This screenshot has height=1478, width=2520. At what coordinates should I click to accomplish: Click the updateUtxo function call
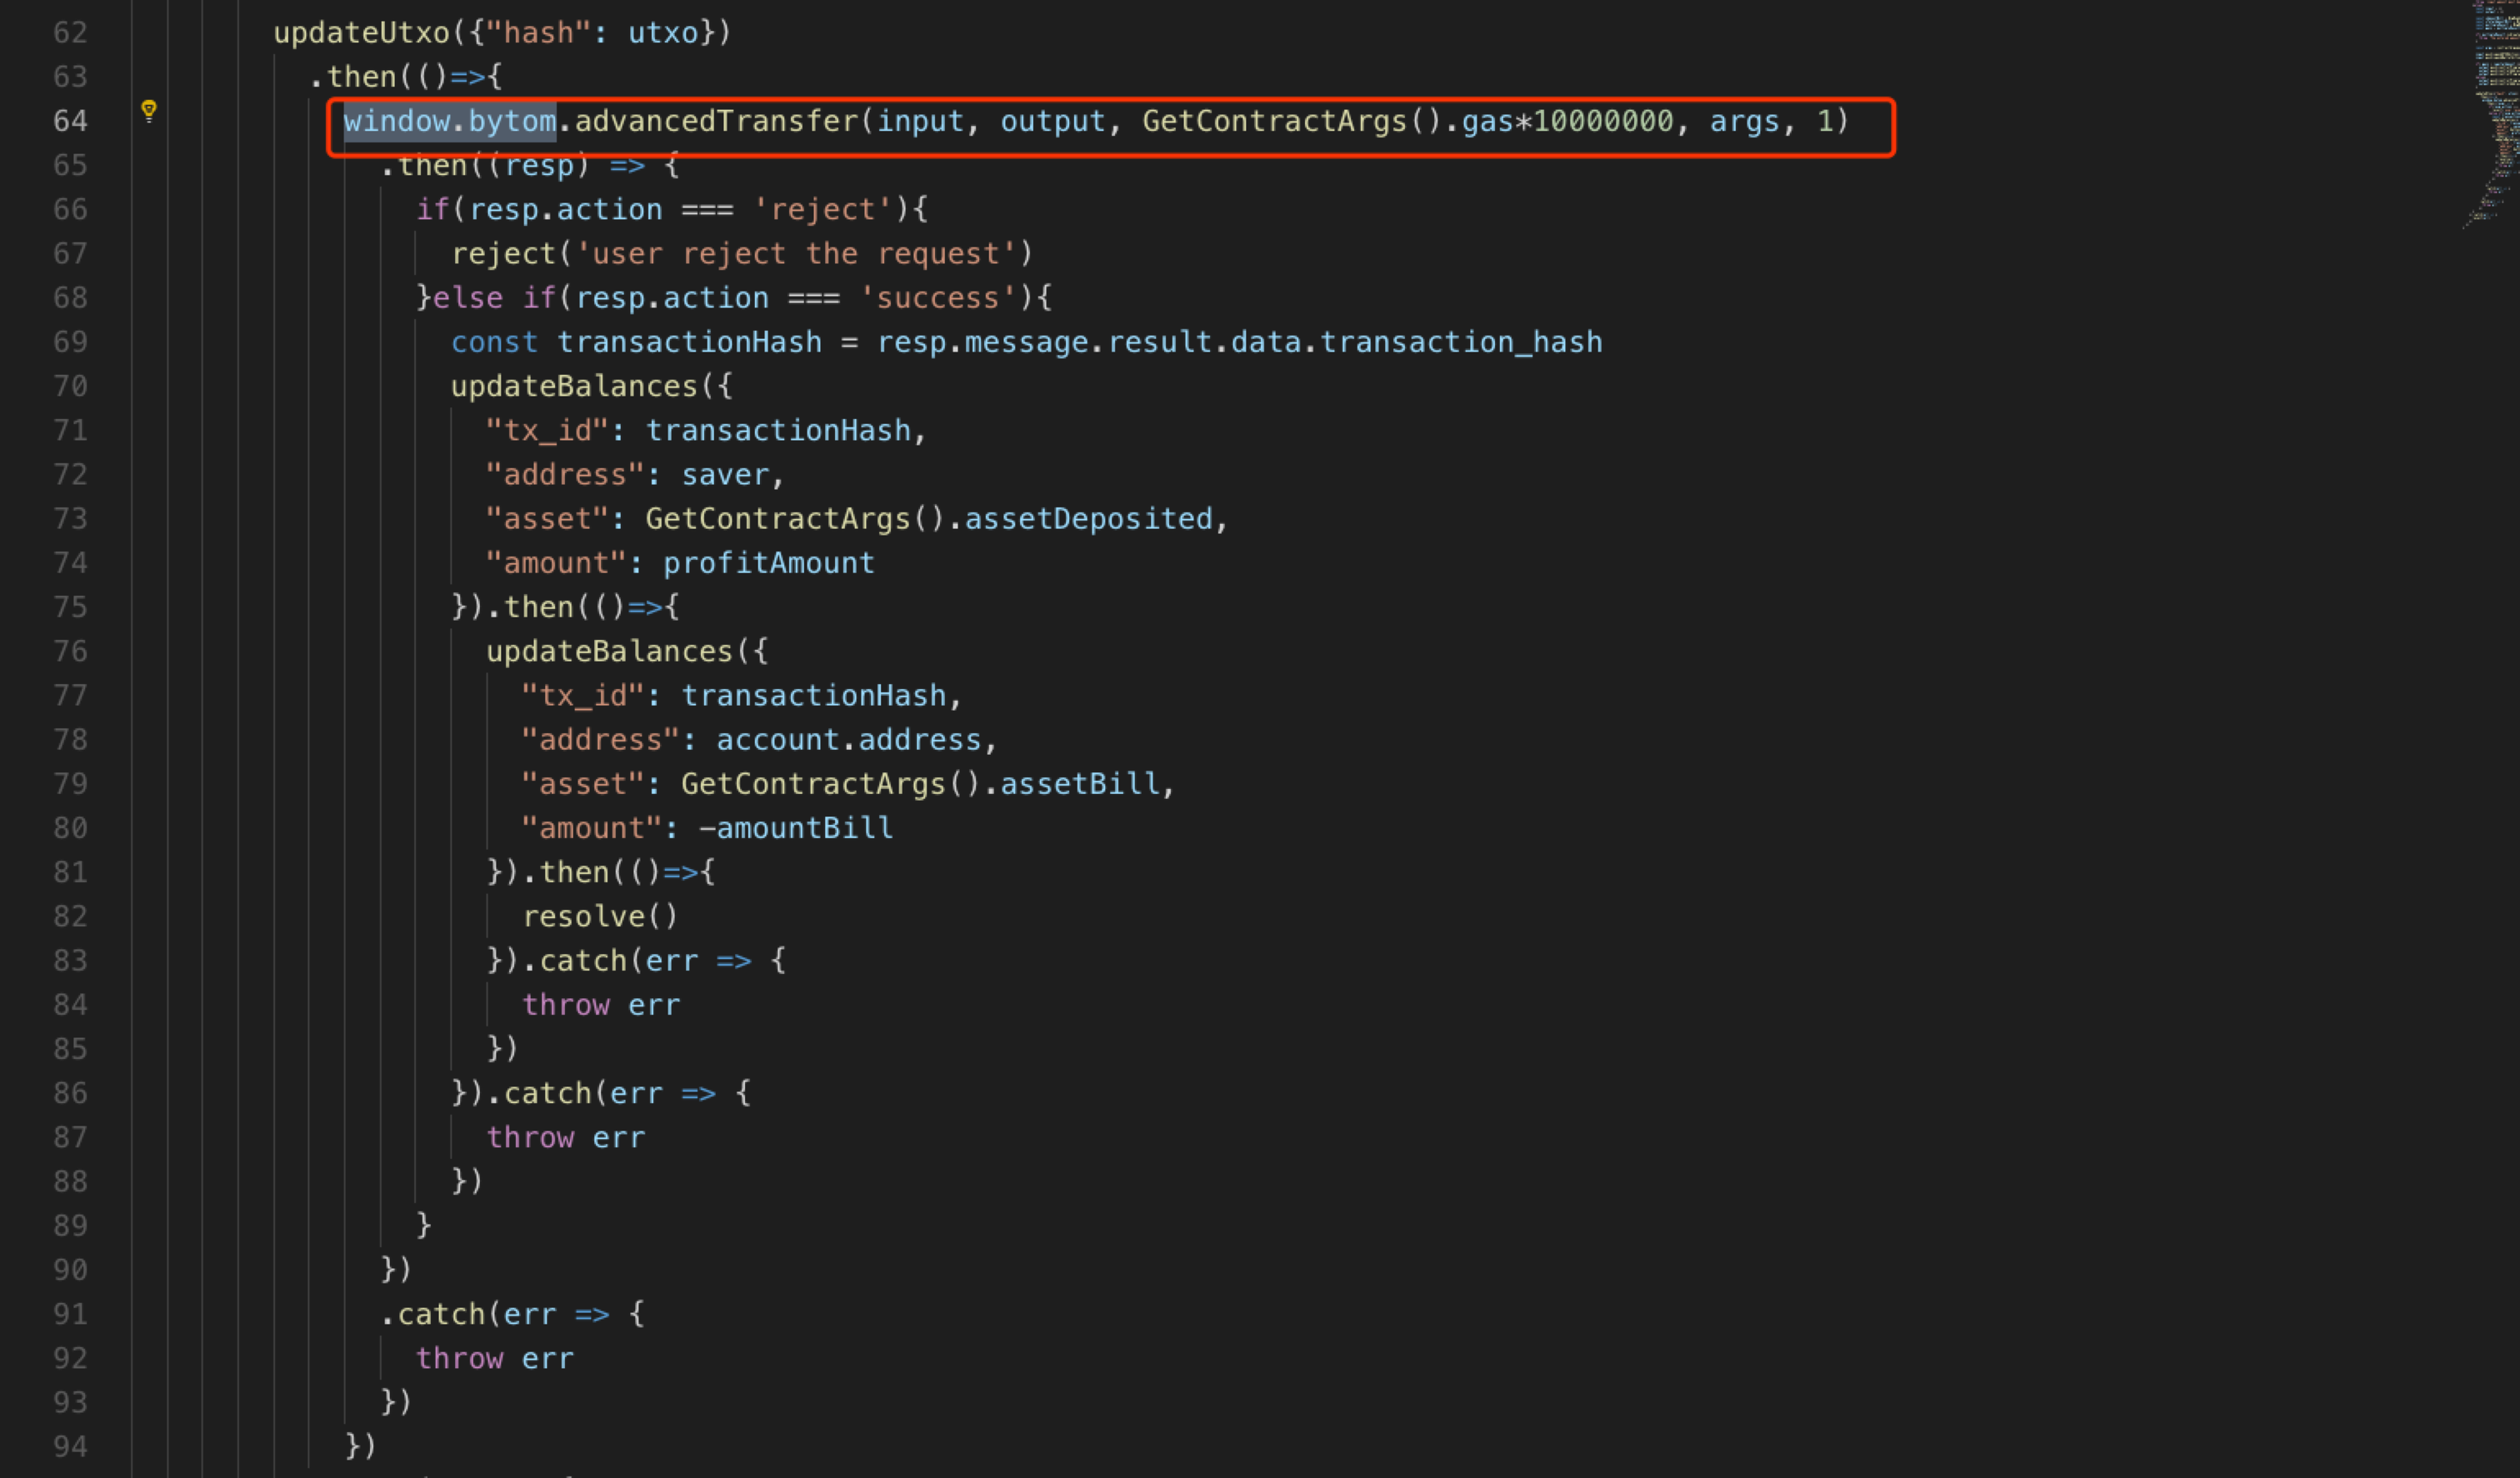(x=361, y=33)
